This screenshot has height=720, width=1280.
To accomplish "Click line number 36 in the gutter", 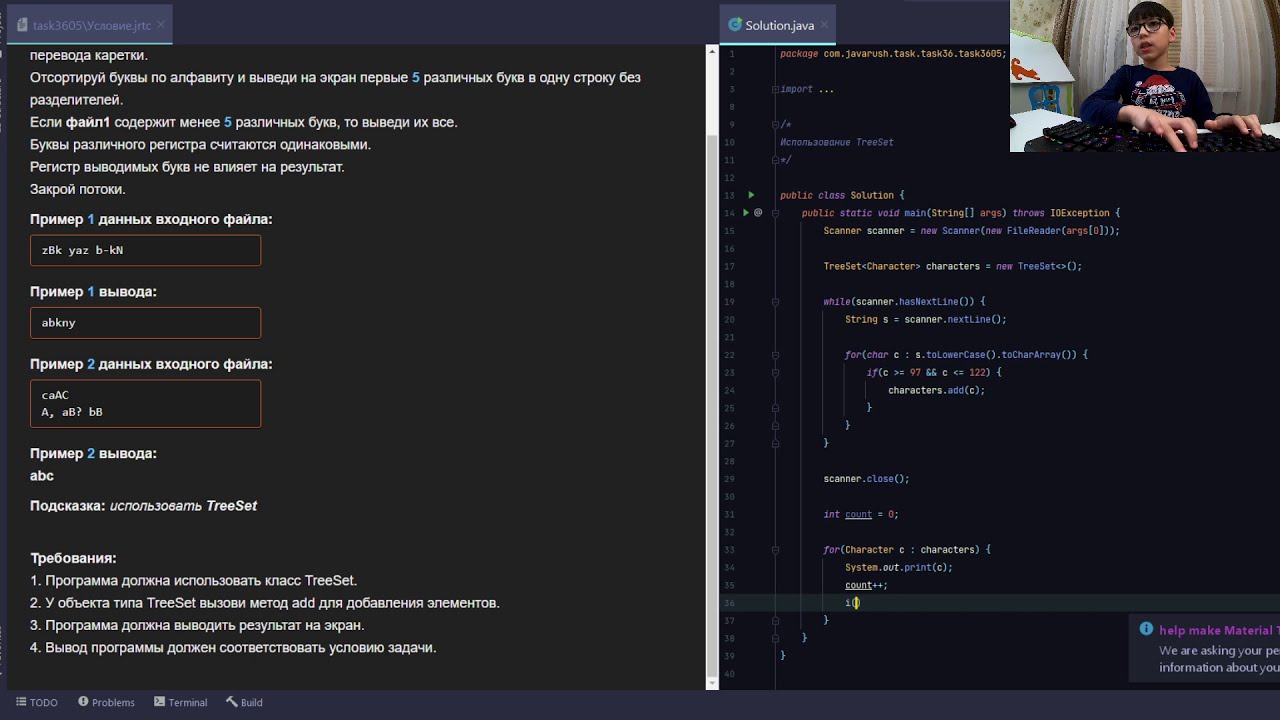I will [729, 603].
